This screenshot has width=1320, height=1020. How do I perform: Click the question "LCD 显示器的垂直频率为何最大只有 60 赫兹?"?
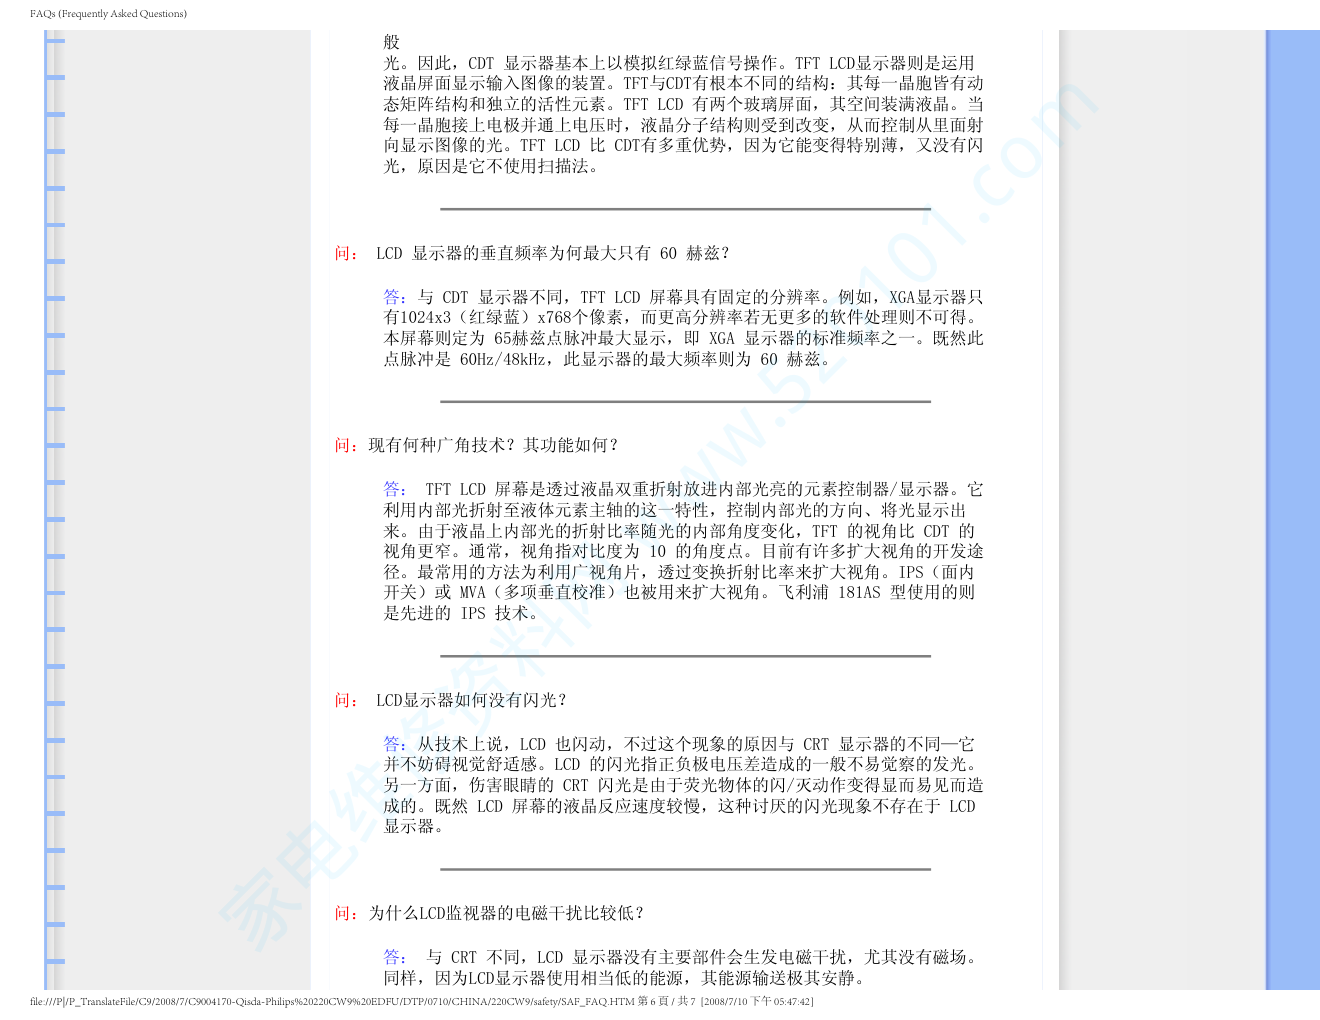click(553, 254)
